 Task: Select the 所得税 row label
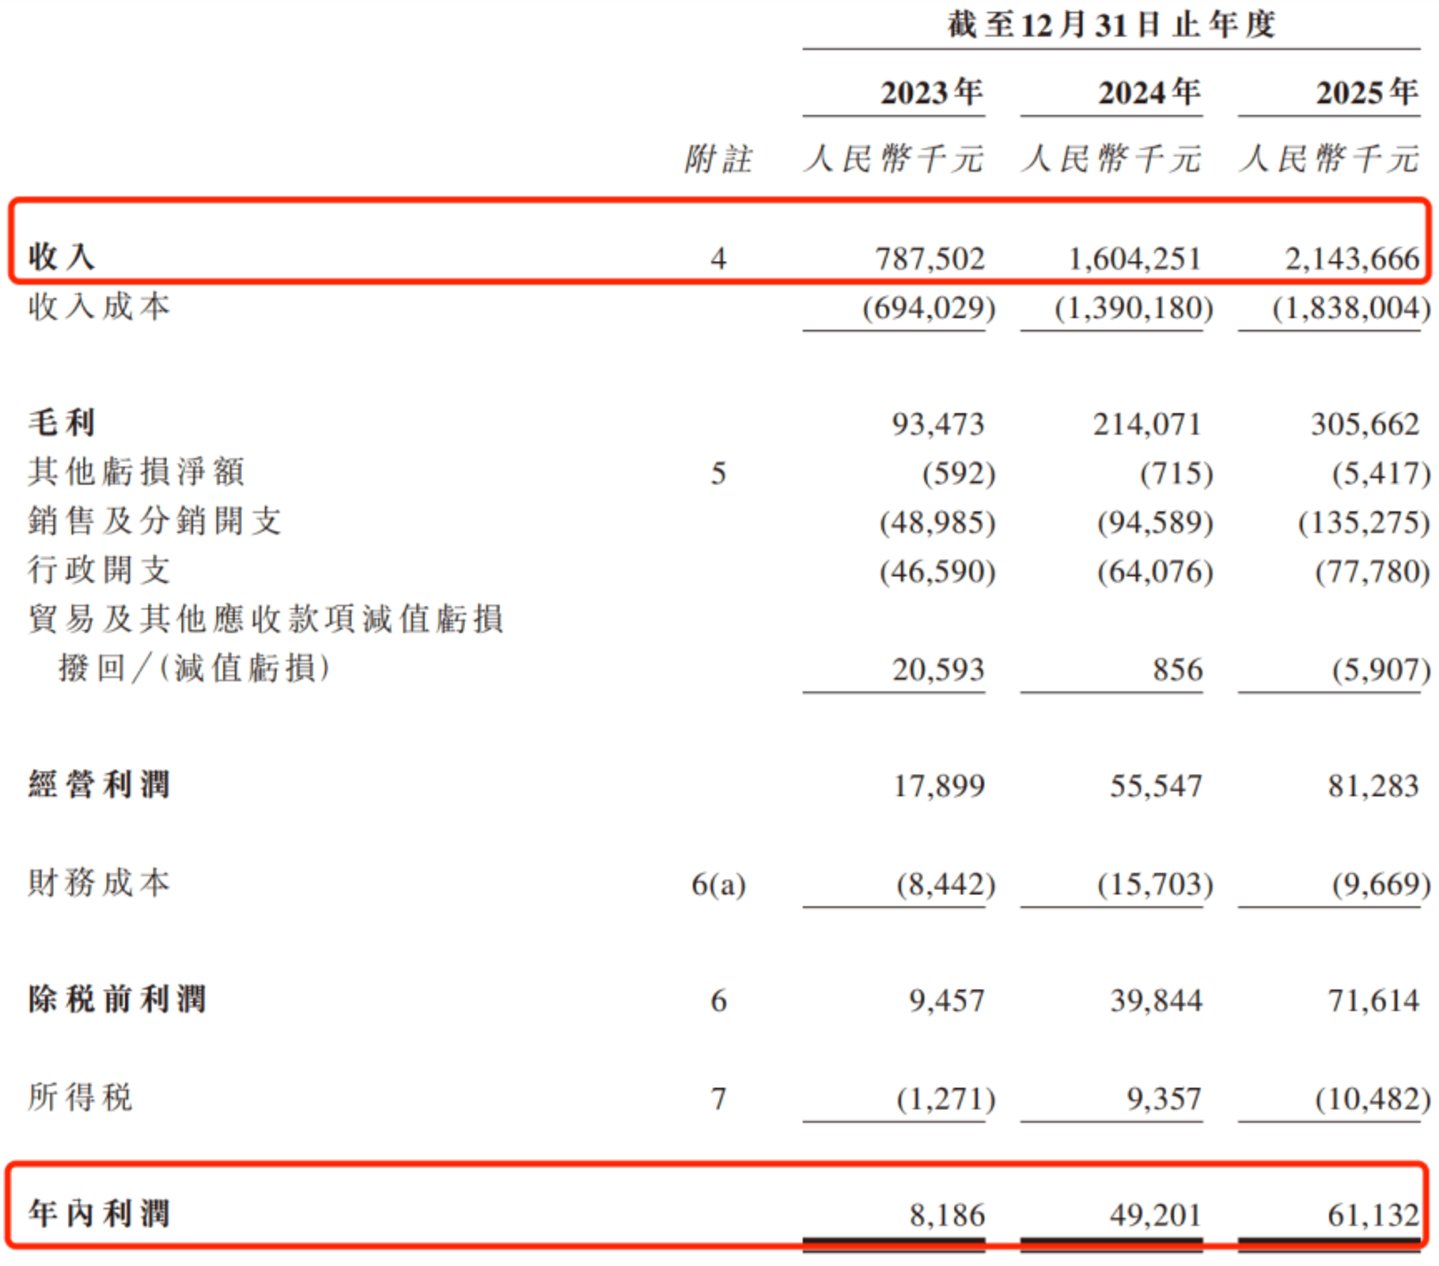(x=80, y=1097)
